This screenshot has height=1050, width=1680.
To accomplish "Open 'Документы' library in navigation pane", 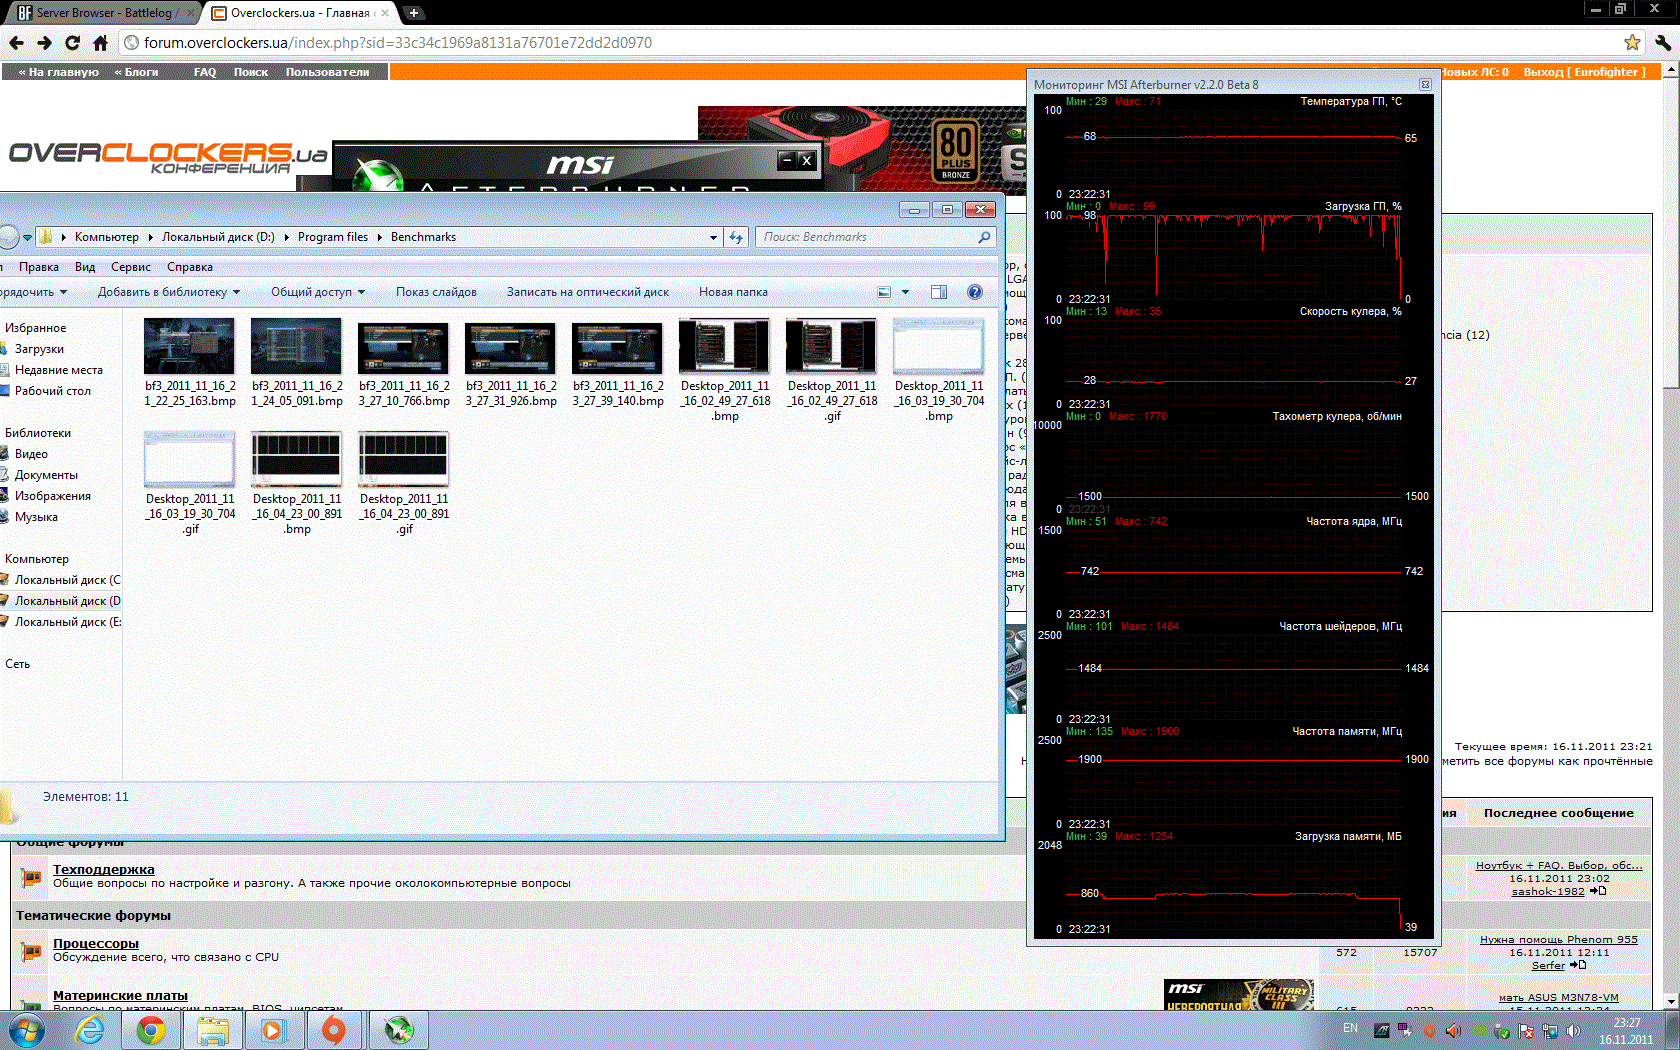I will (46, 475).
